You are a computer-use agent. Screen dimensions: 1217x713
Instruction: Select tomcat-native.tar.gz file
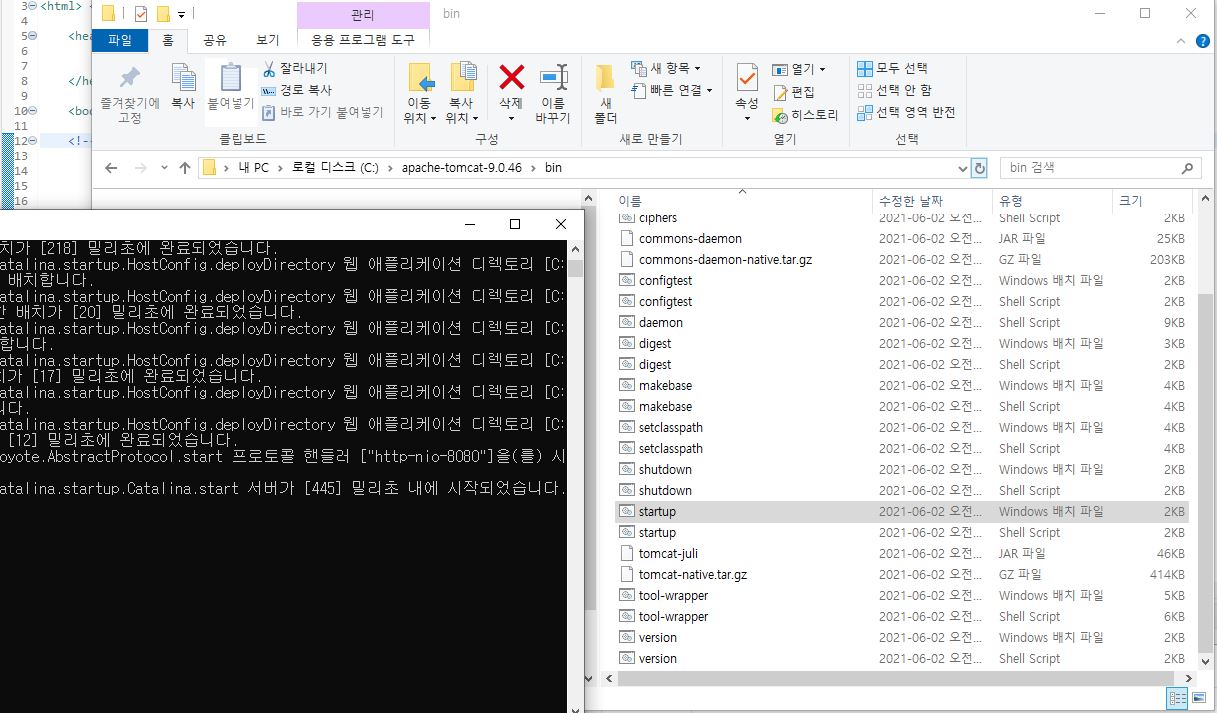[x=900, y=574]
